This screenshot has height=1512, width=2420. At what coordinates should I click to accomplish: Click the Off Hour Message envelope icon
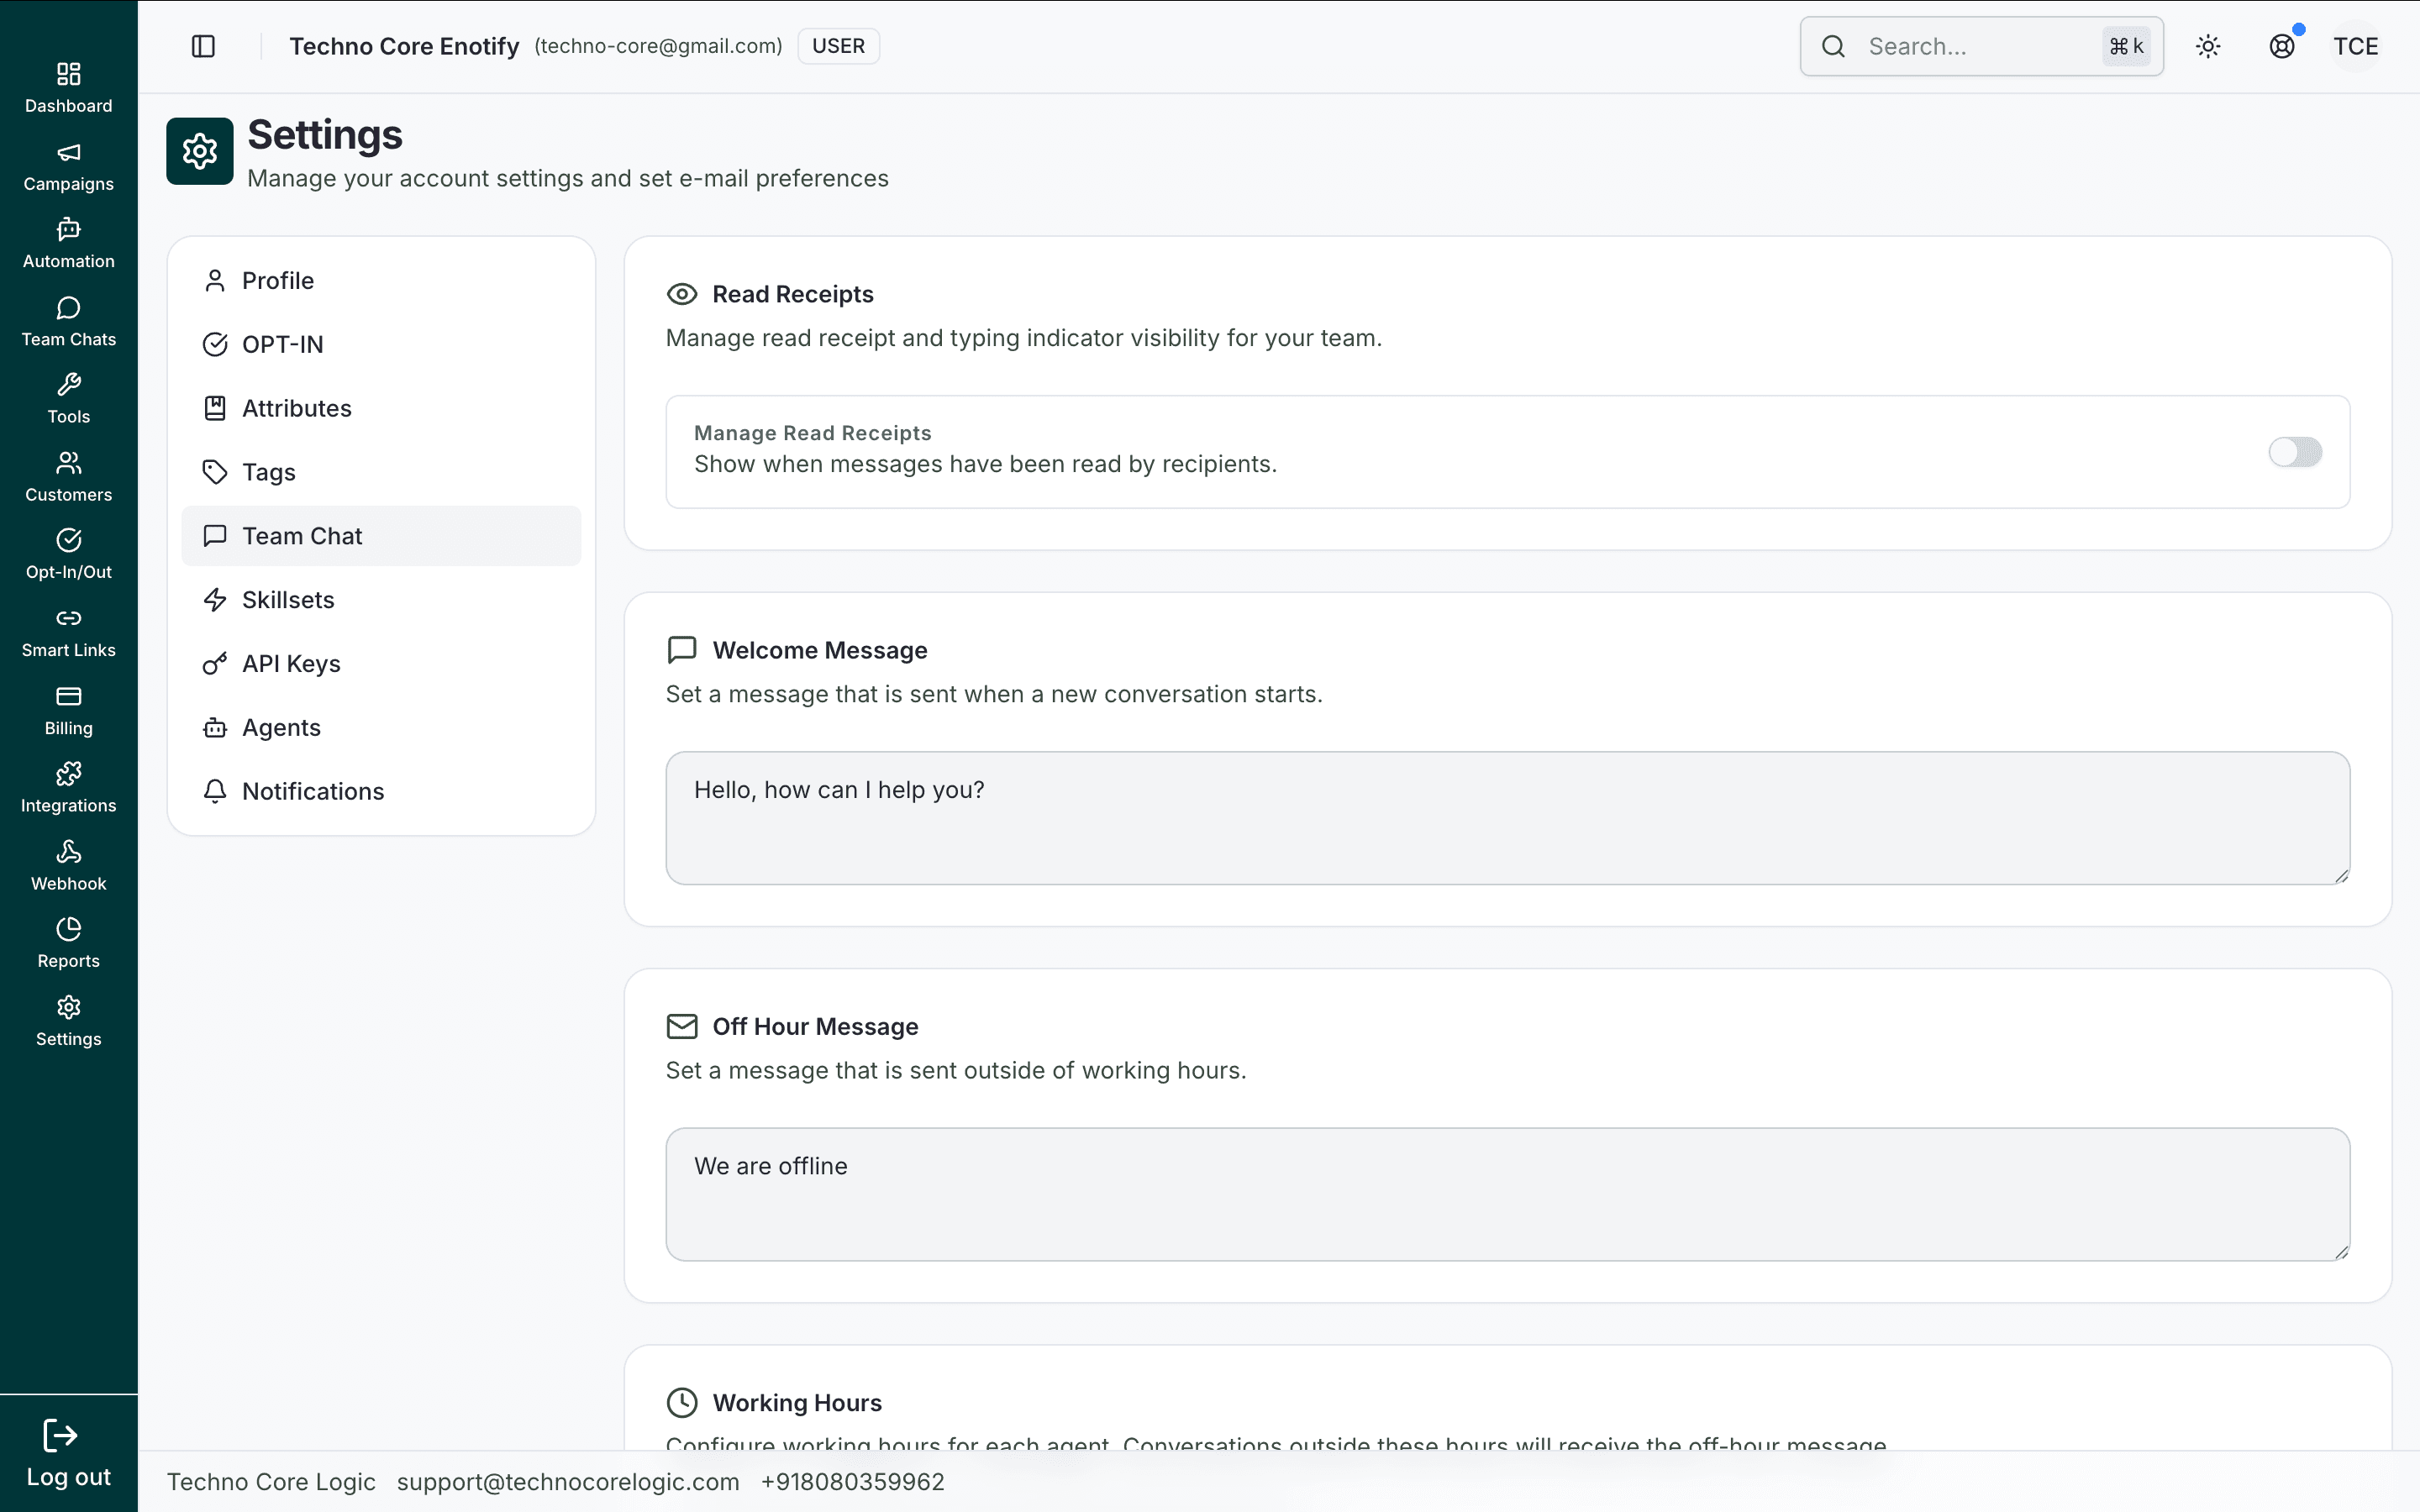pos(682,1026)
